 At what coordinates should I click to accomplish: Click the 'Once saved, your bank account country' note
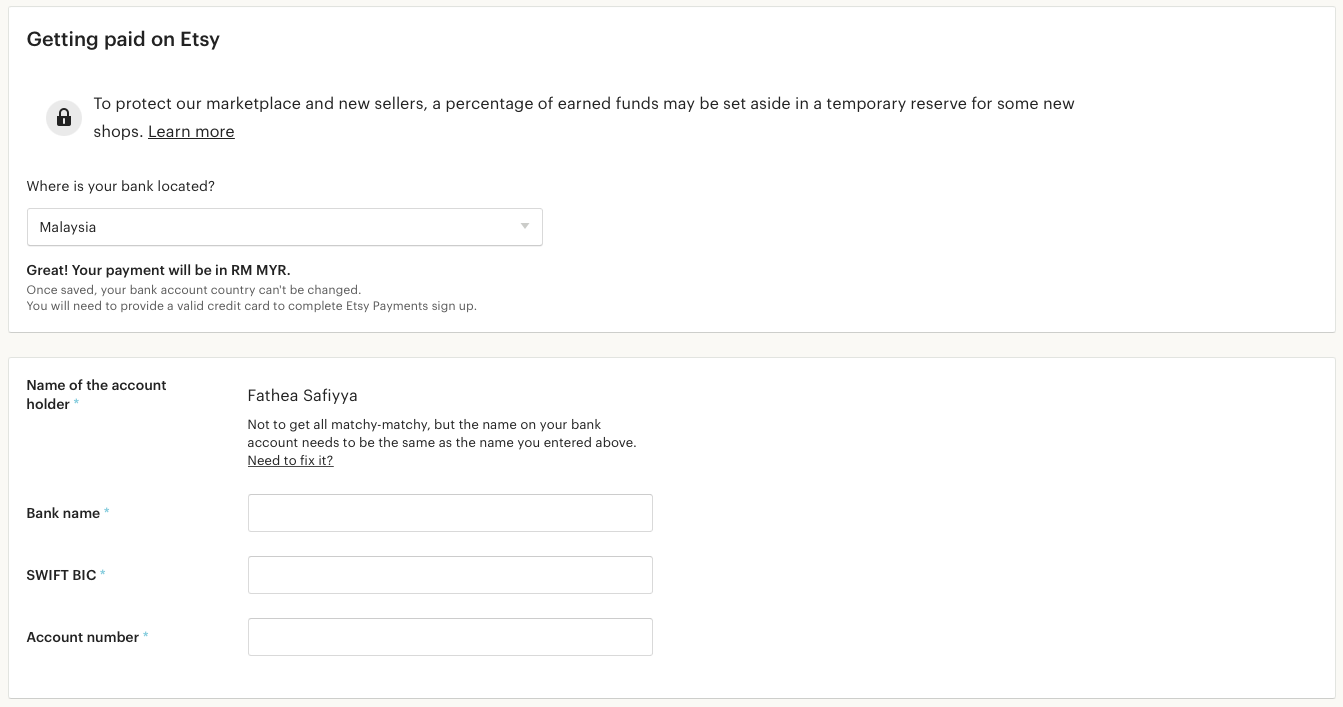pyautogui.click(x=194, y=290)
